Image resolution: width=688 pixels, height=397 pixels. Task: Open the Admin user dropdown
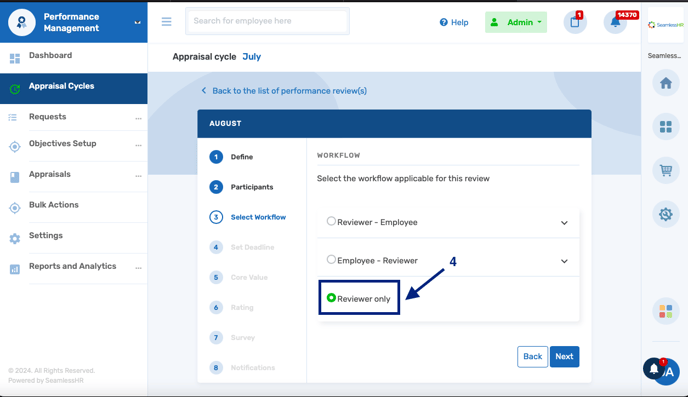click(x=516, y=22)
